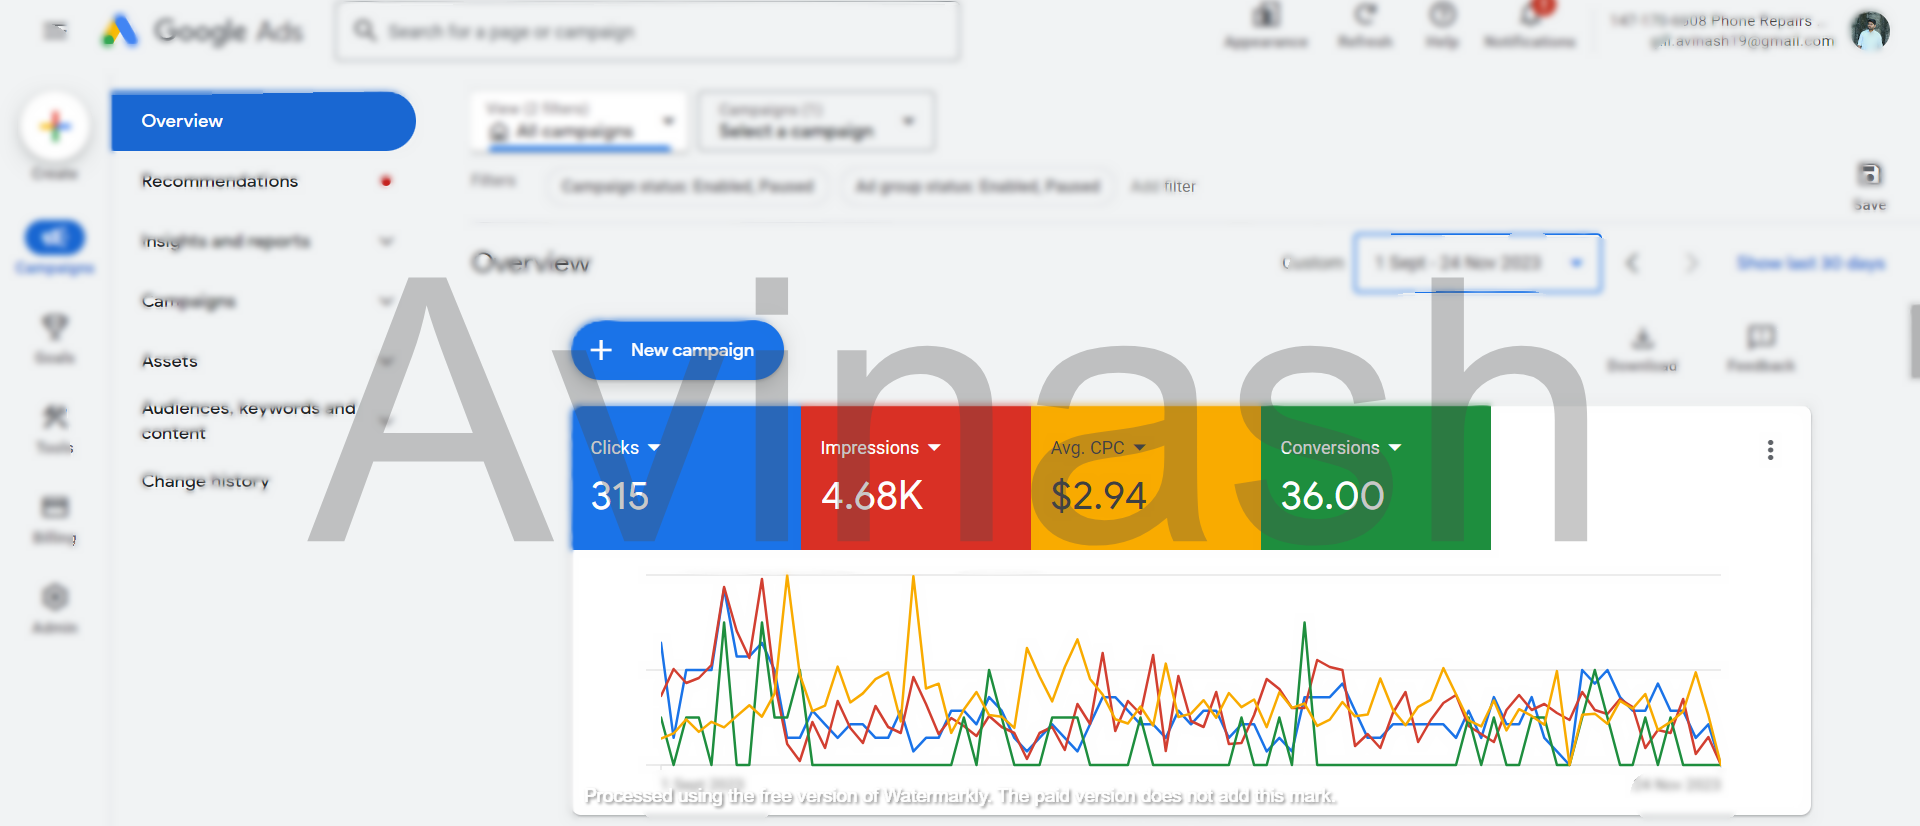Open the Billing card icon

[x=55, y=507]
